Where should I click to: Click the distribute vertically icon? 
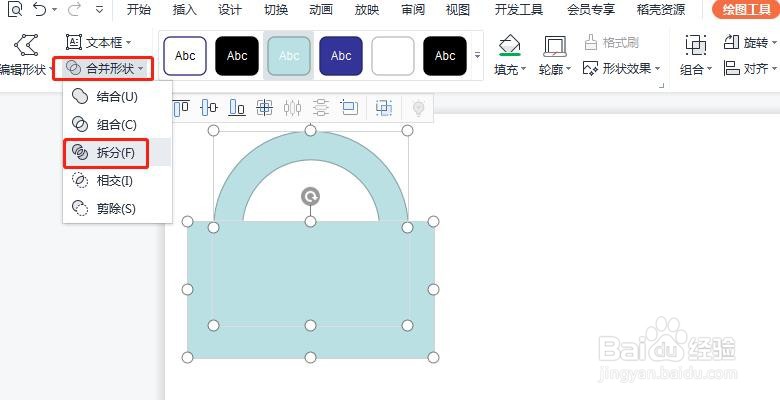pos(321,107)
